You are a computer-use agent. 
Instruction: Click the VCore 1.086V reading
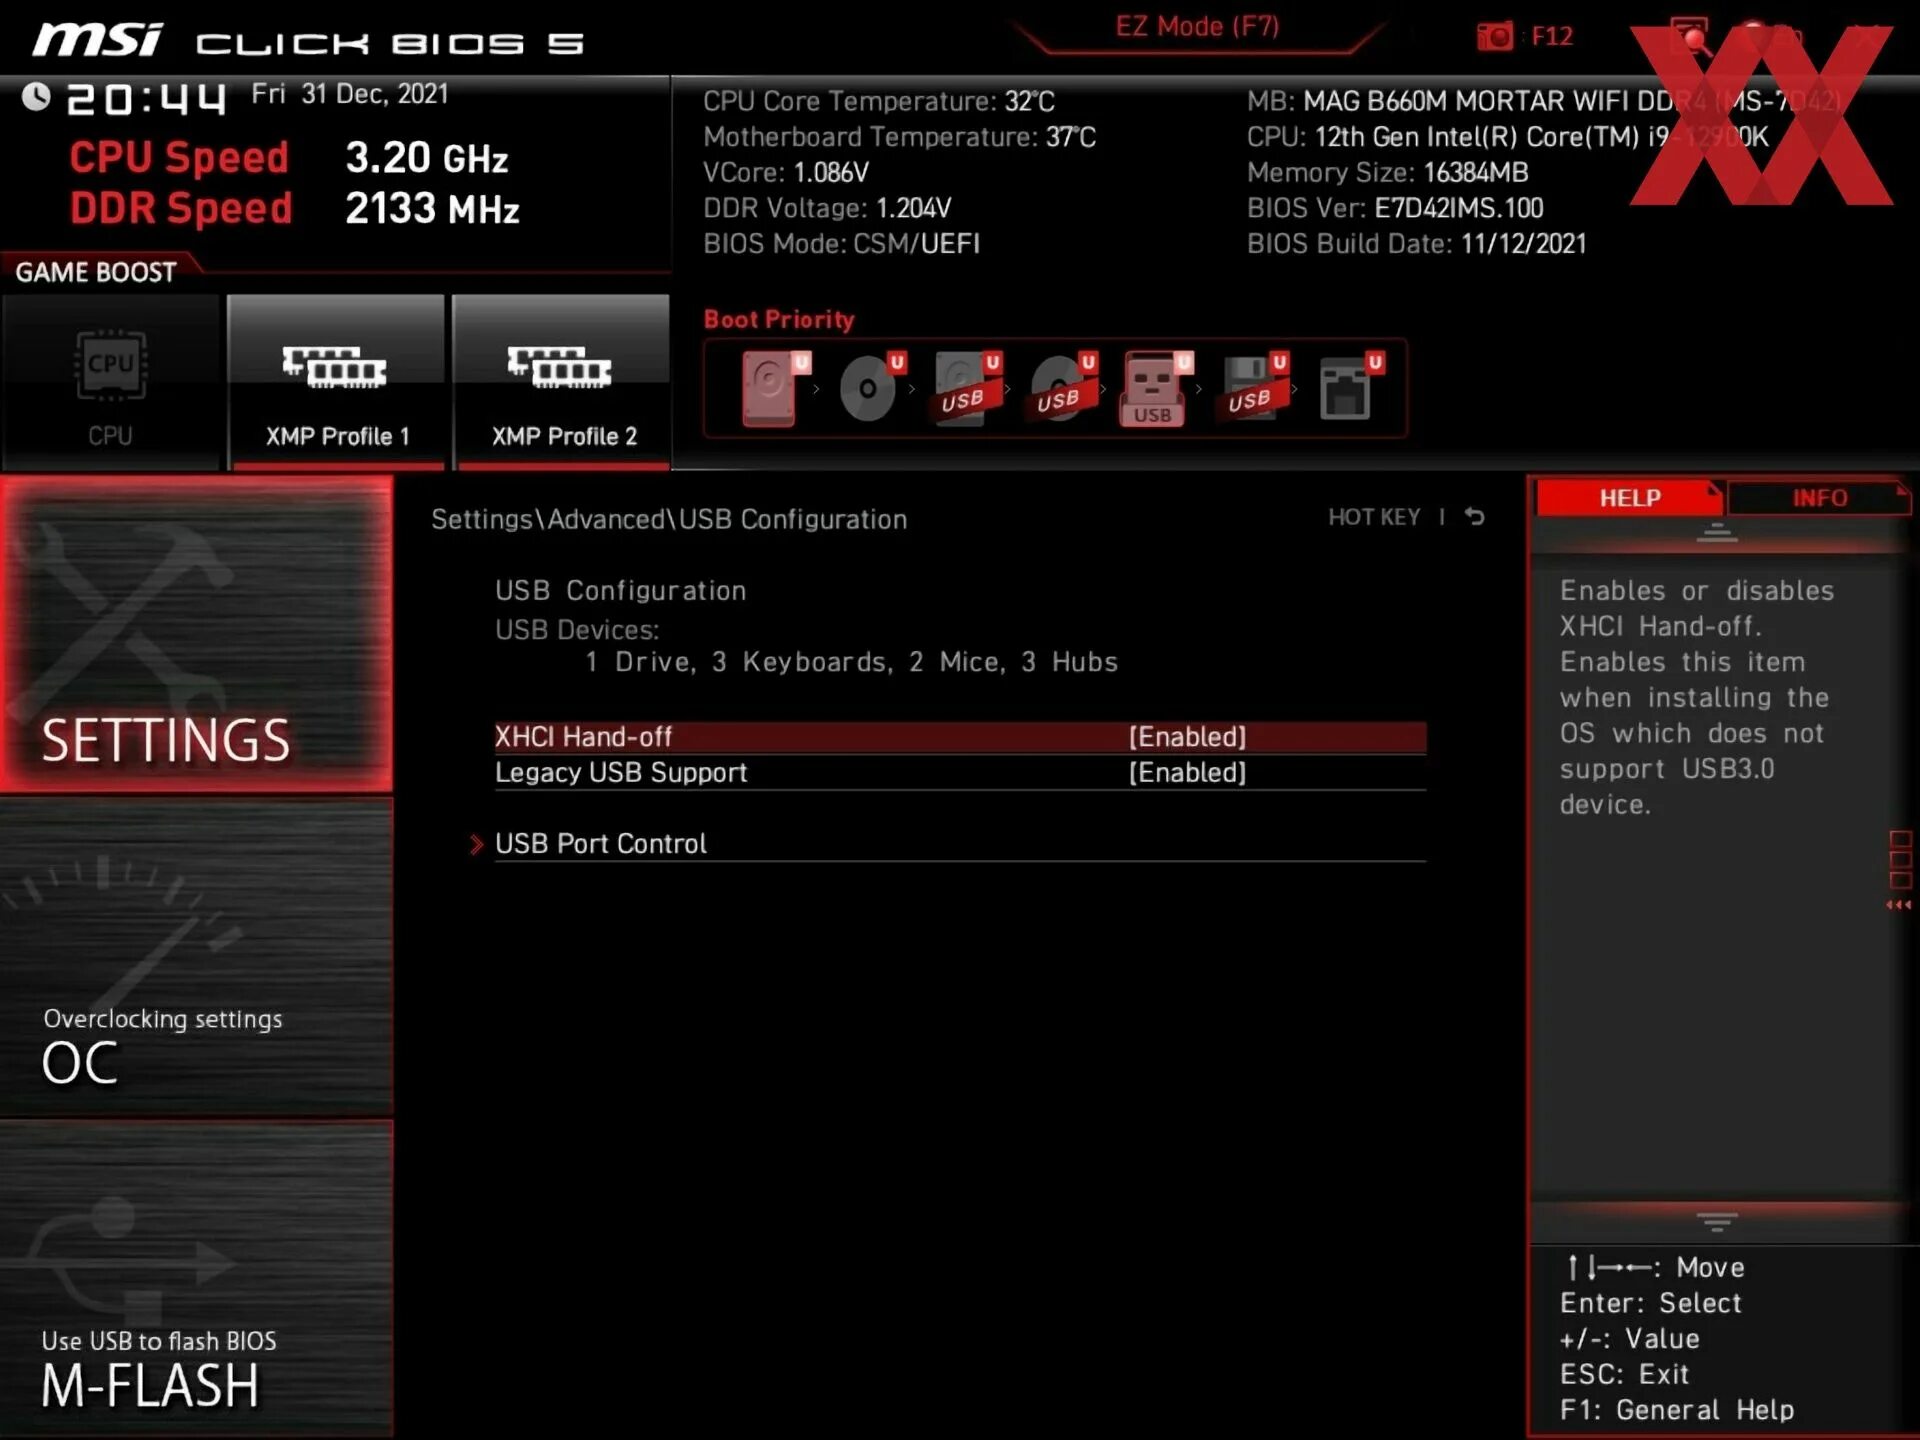(786, 172)
